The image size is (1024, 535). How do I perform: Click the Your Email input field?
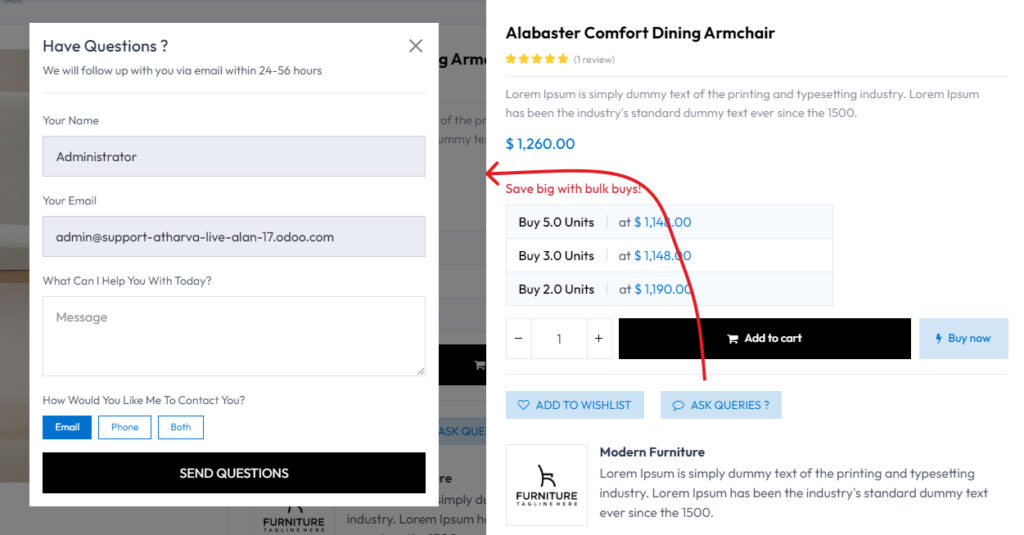point(234,237)
